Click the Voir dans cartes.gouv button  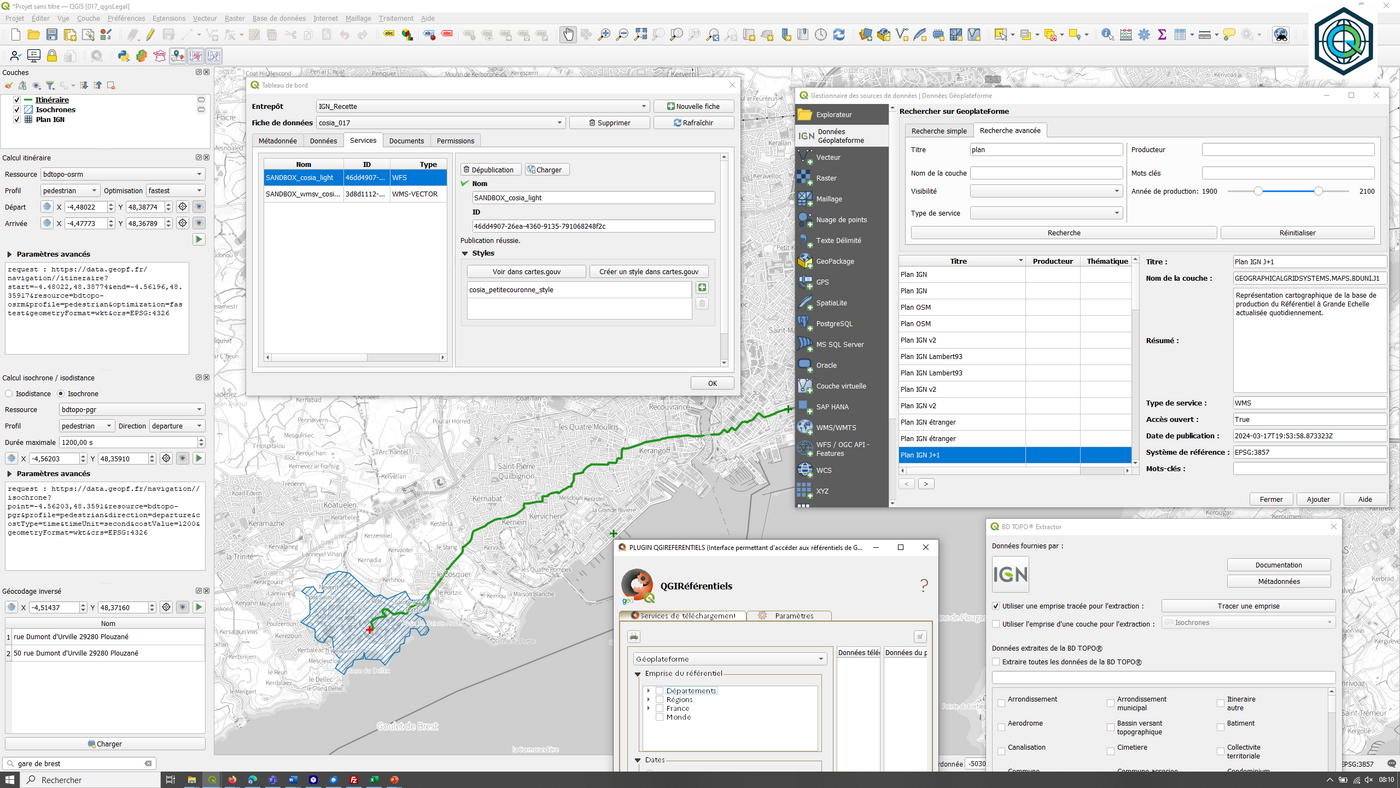[526, 271]
